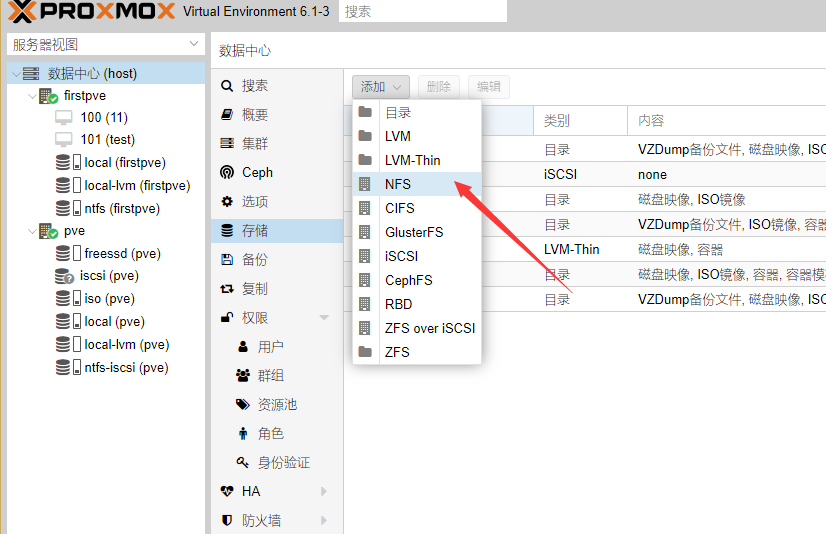This screenshot has height=534, width=826.
Task: Expand the HA submenu arrow
Action: (324, 491)
